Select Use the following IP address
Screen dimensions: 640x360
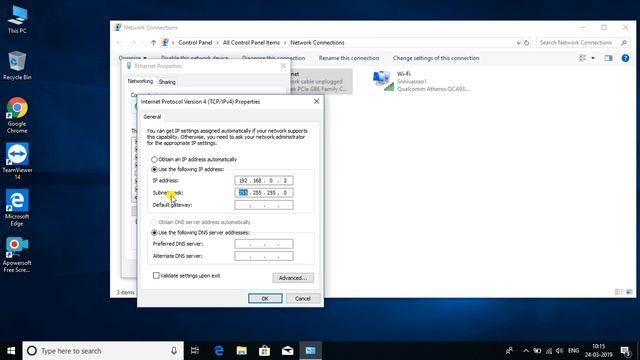pyautogui.click(x=154, y=169)
